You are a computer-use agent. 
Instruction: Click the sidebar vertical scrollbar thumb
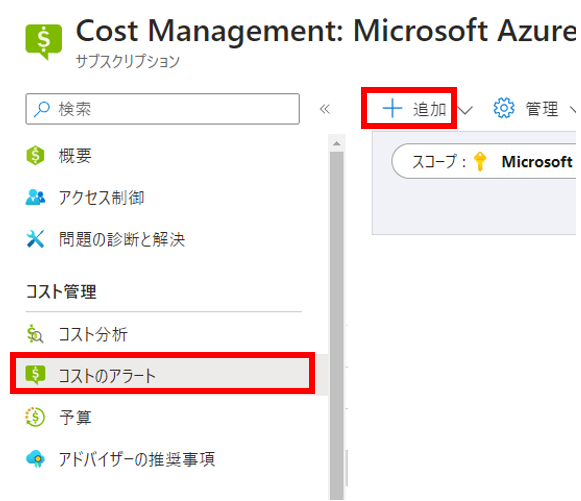coord(337,326)
